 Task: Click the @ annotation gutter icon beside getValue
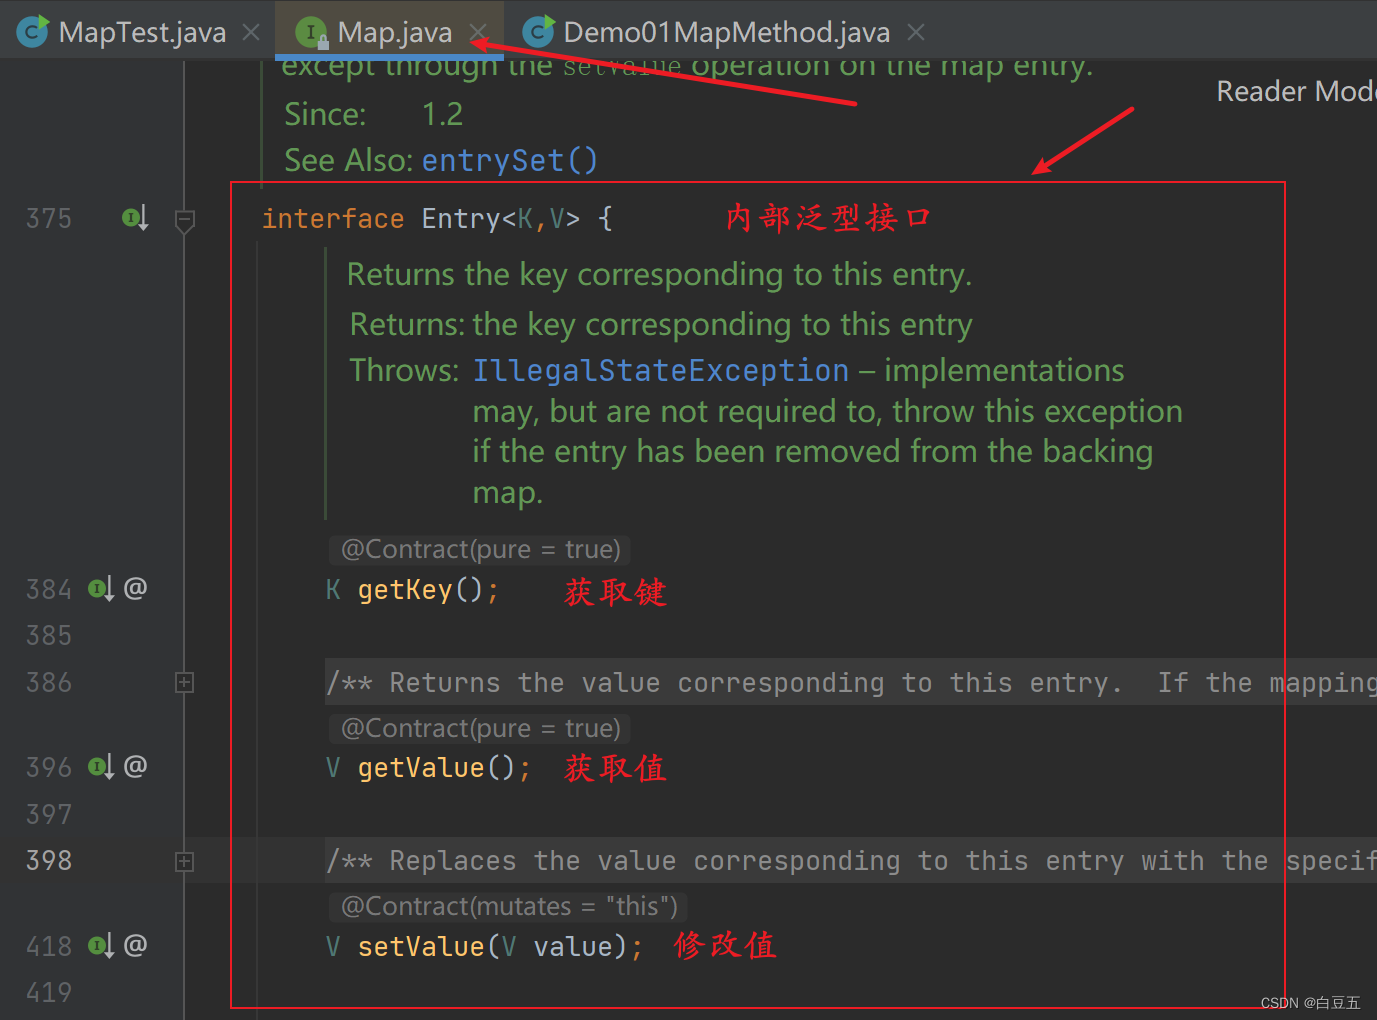point(135,766)
